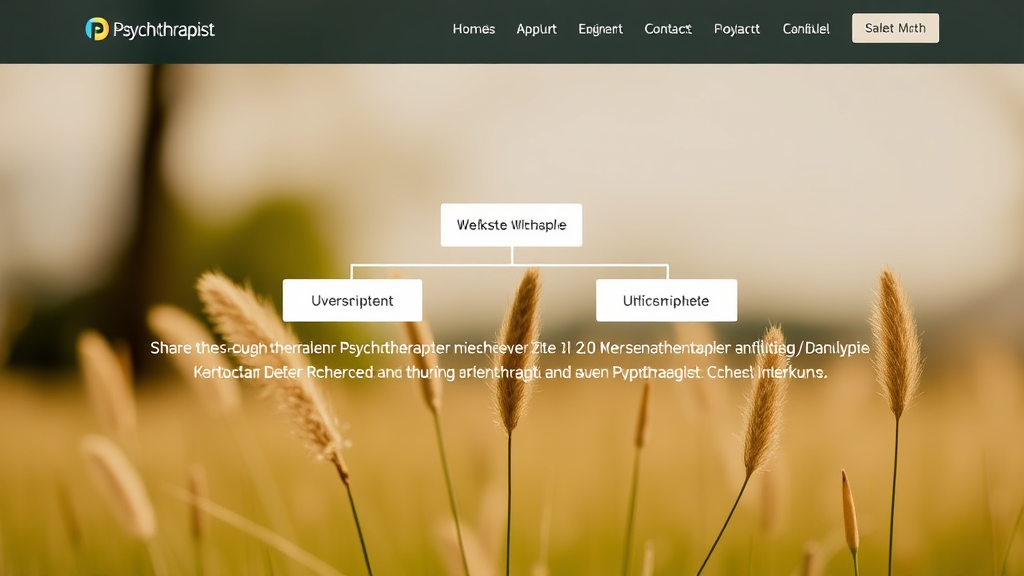1024x576 pixels.
Task: Select the Appurt nav link
Action: pos(536,29)
